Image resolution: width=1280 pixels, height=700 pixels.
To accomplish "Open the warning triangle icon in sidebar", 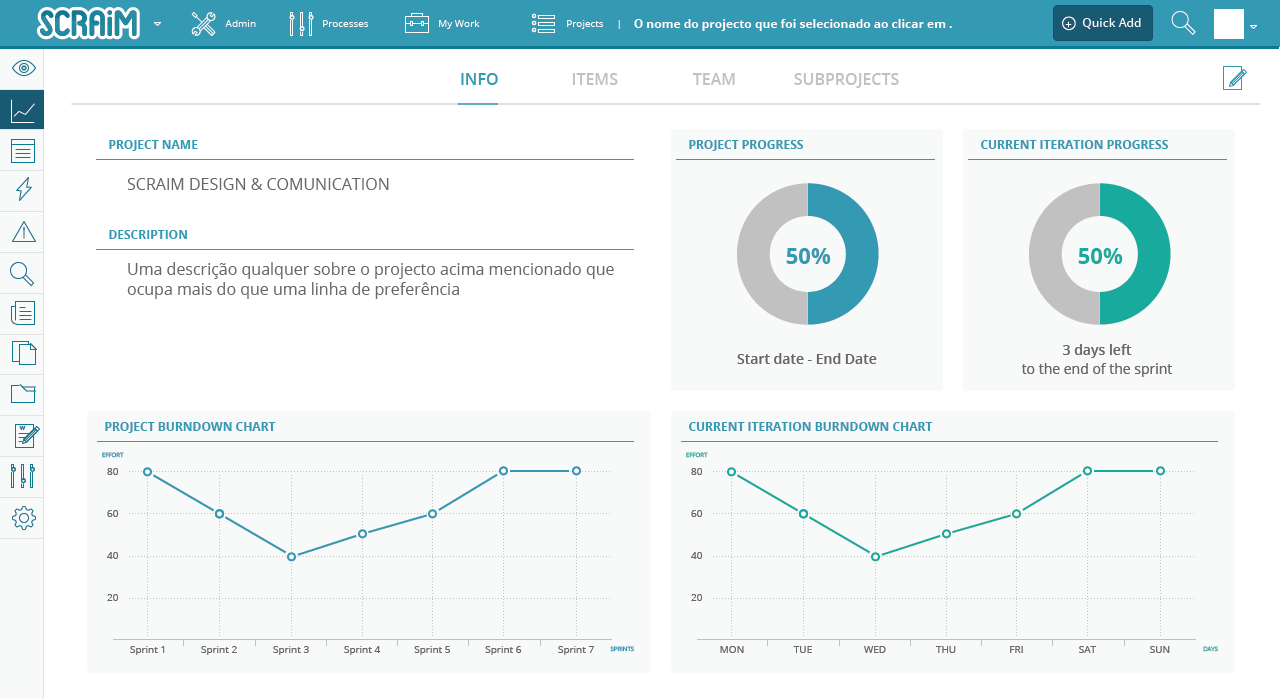I will pos(22,231).
